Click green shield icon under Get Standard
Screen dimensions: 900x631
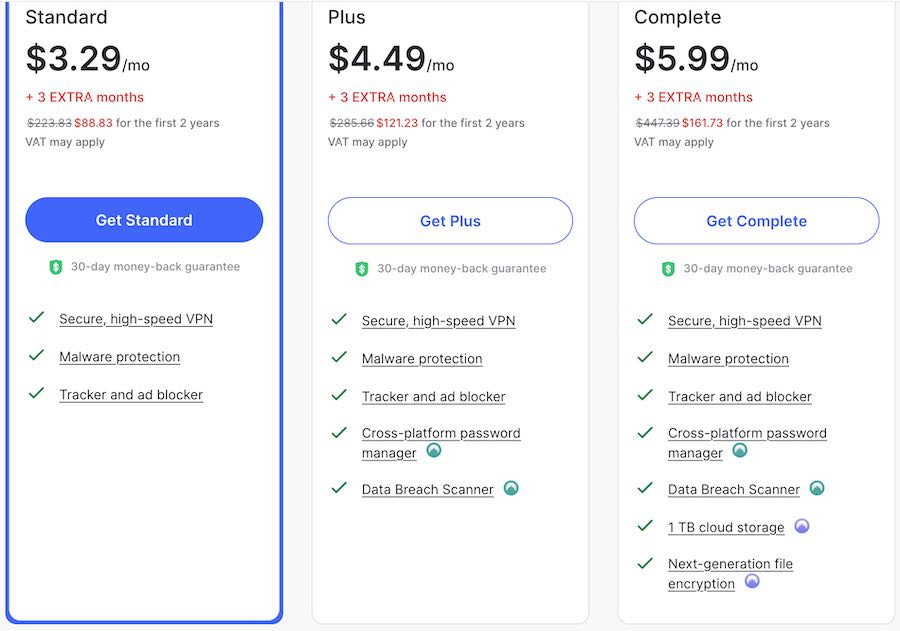(56, 267)
